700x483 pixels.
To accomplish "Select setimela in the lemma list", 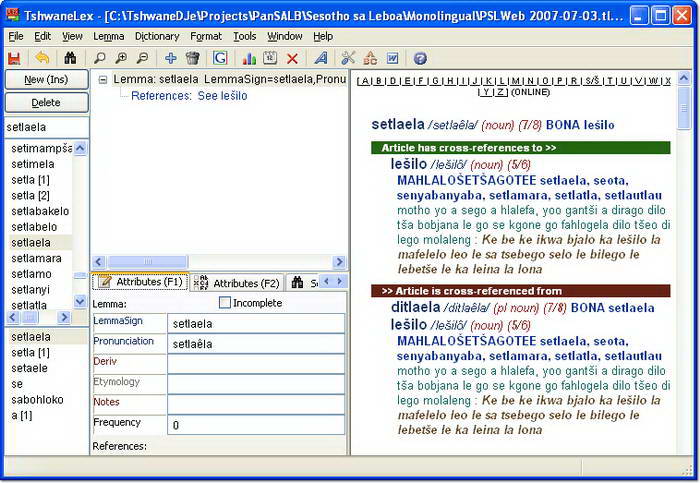I will (33, 164).
